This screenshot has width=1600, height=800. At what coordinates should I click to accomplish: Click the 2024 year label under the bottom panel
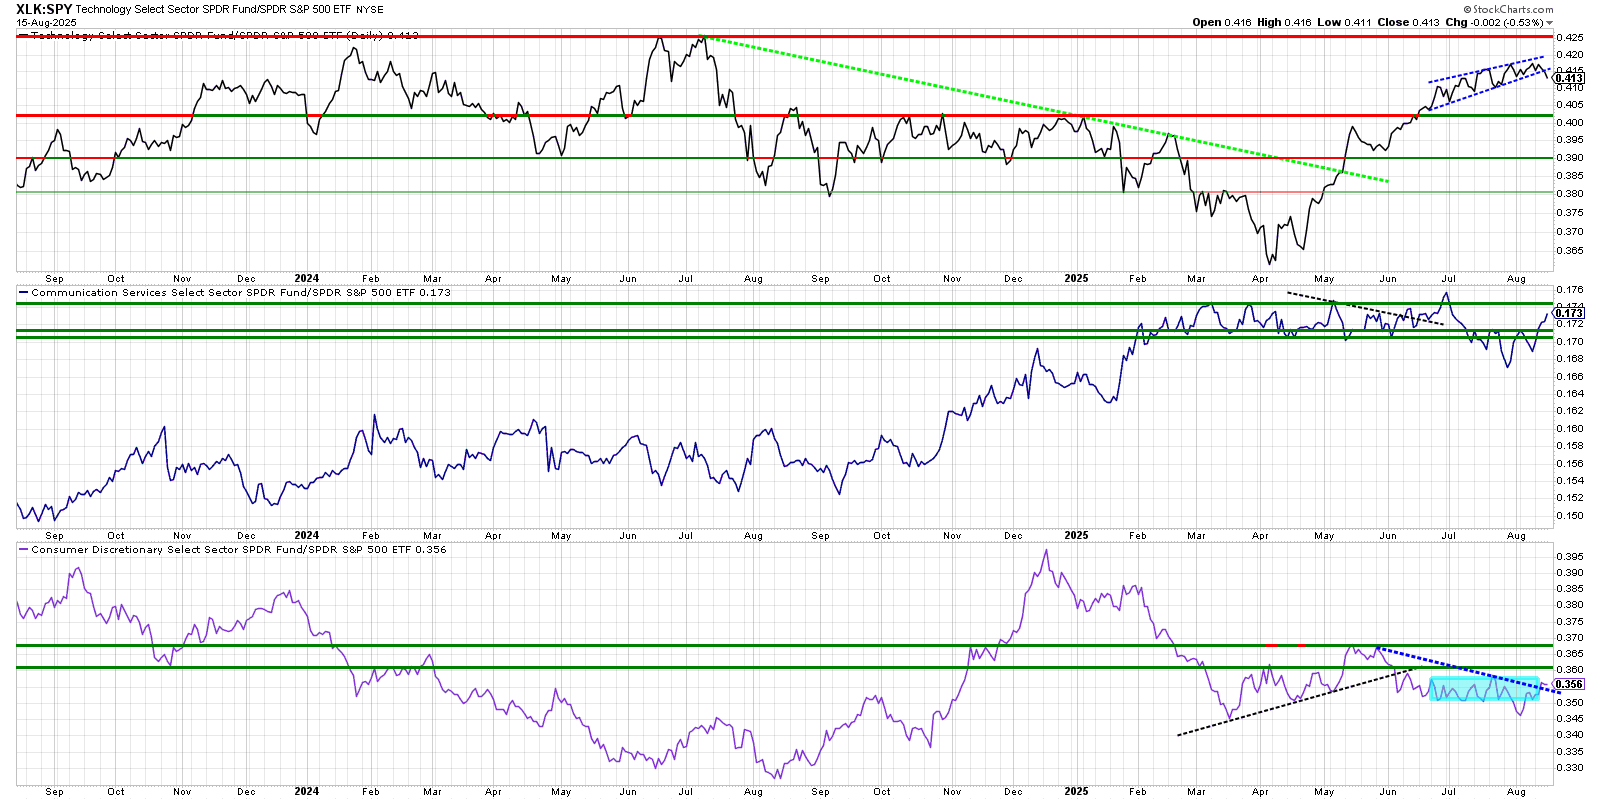tap(307, 791)
